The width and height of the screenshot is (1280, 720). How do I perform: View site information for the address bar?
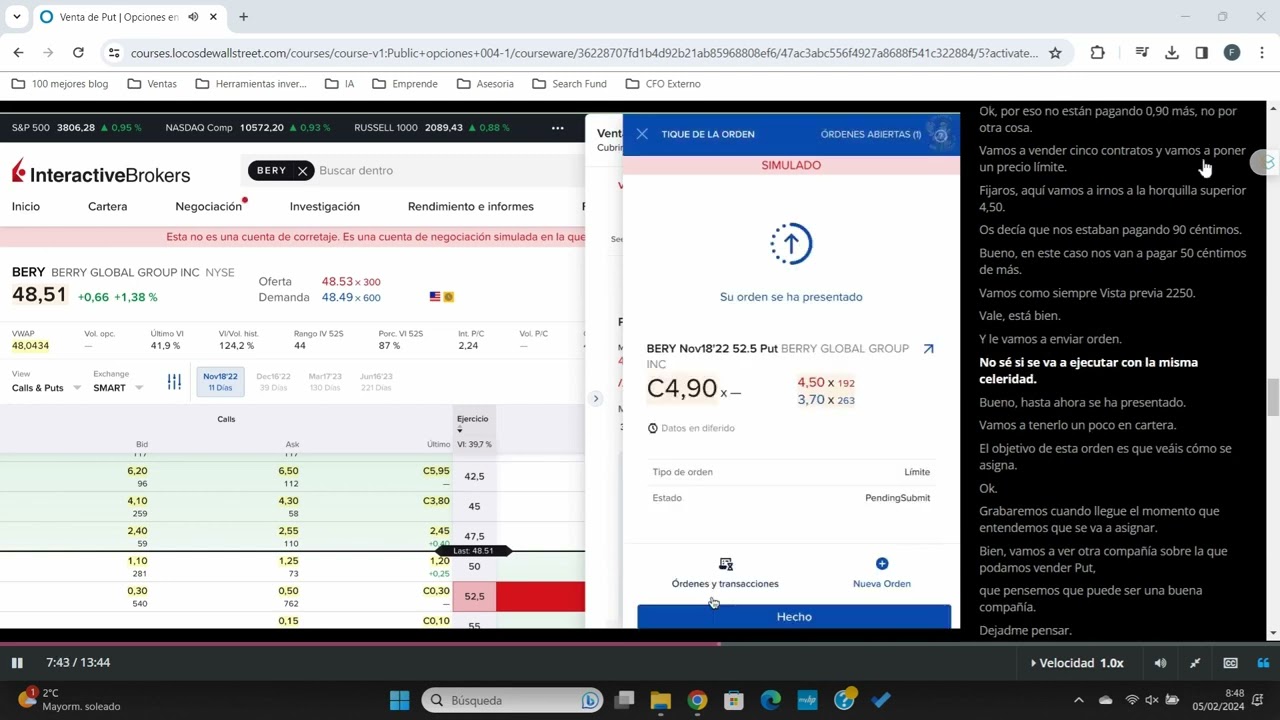114,53
